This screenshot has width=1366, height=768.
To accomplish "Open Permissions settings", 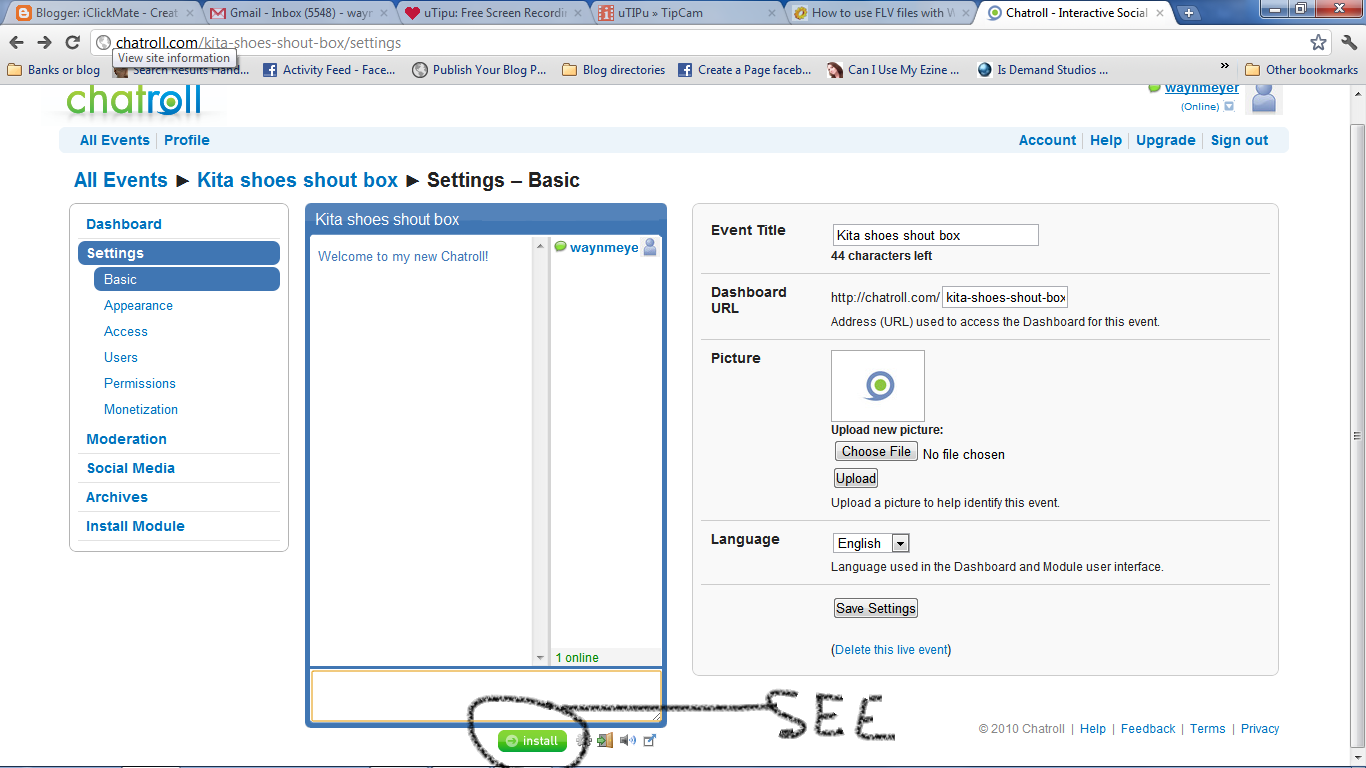I will click(140, 383).
